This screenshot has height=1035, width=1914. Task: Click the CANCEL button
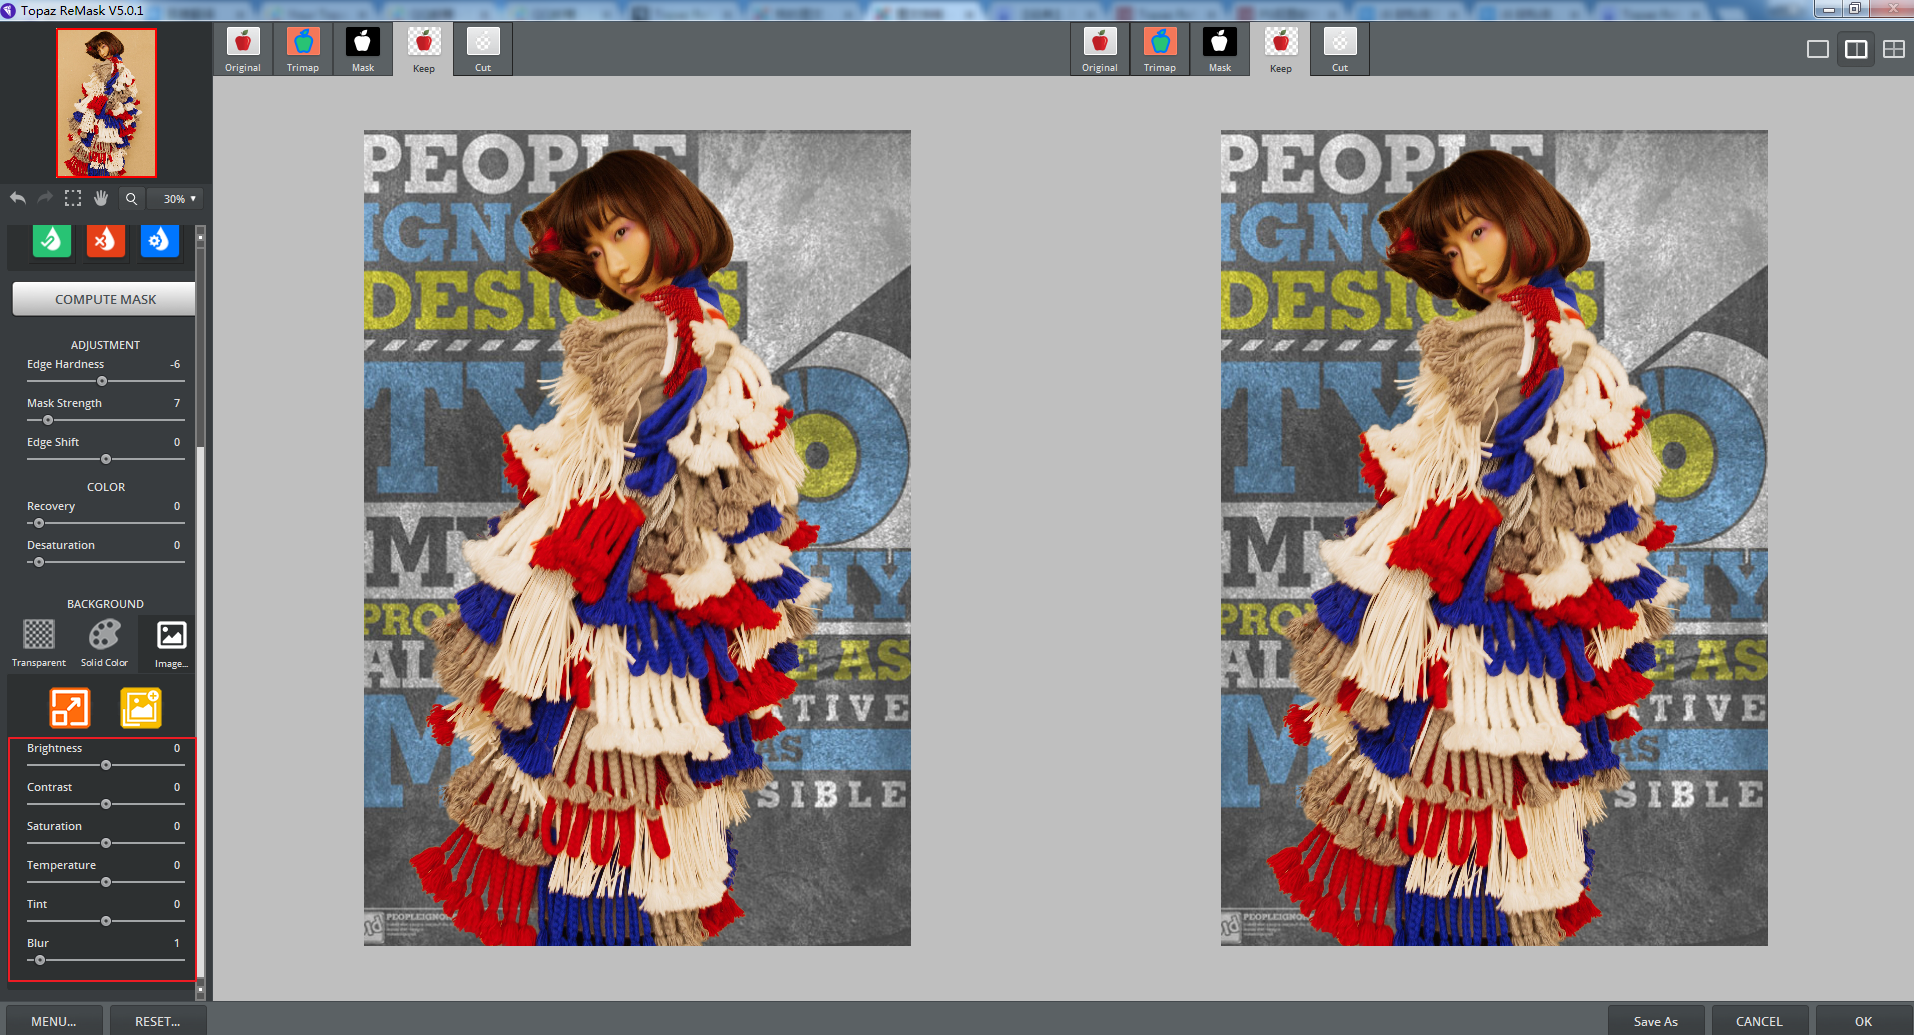(1759, 1021)
